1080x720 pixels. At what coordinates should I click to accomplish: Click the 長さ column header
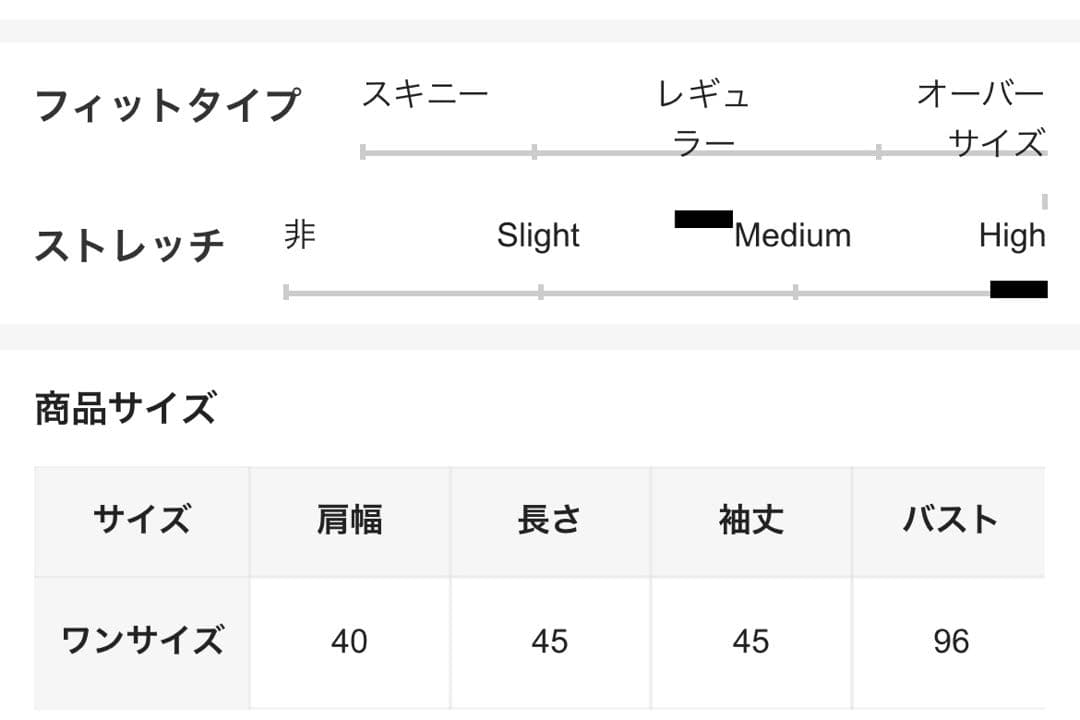point(550,521)
